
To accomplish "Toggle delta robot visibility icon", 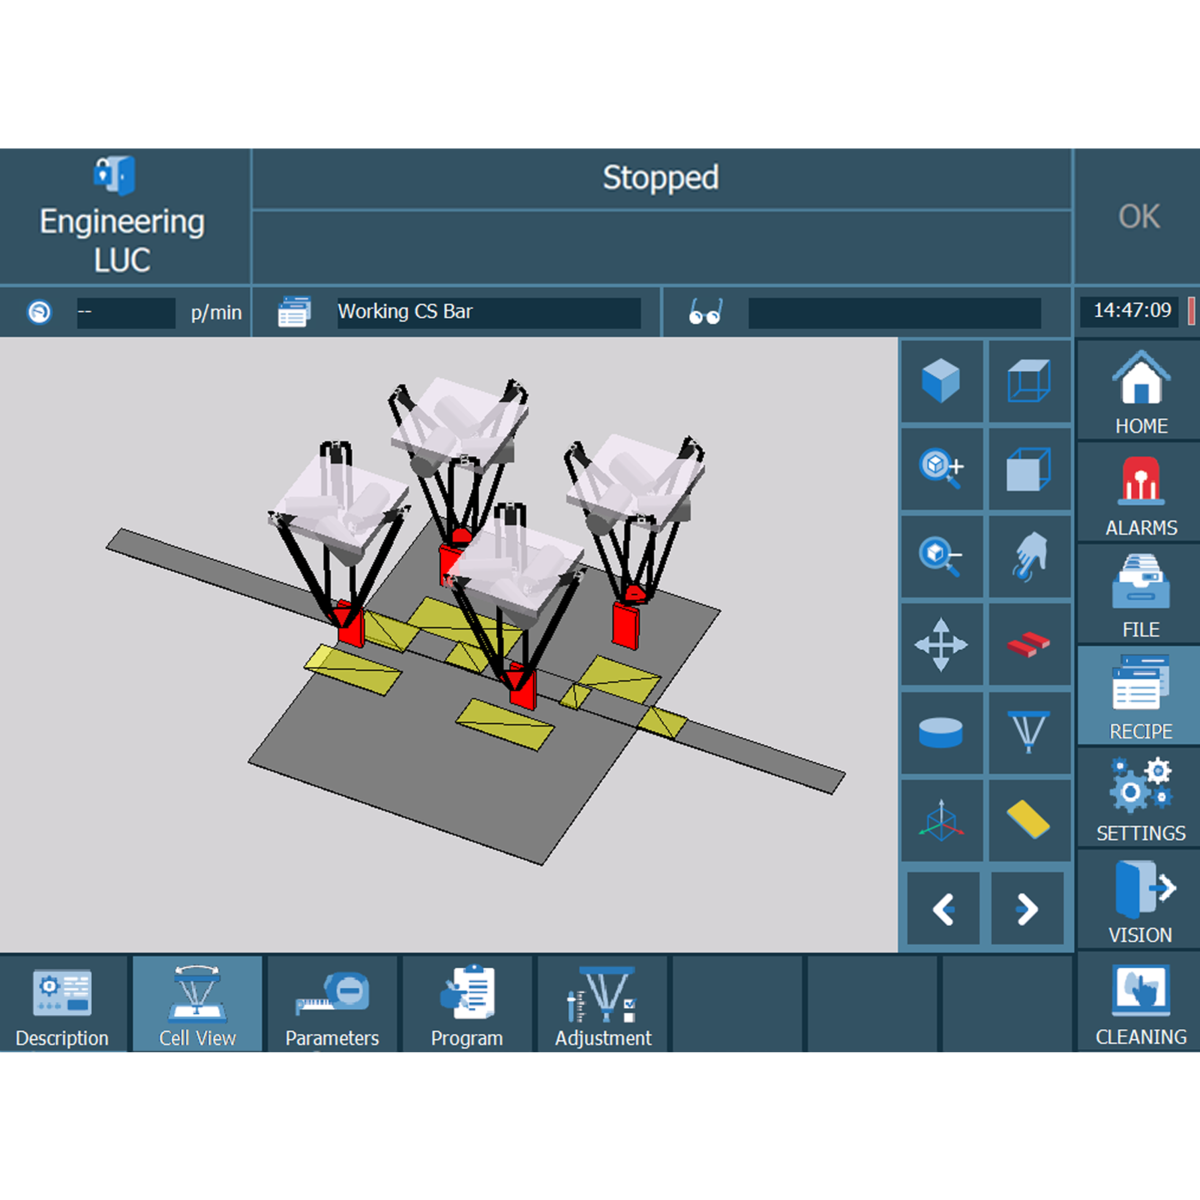I will [1029, 732].
